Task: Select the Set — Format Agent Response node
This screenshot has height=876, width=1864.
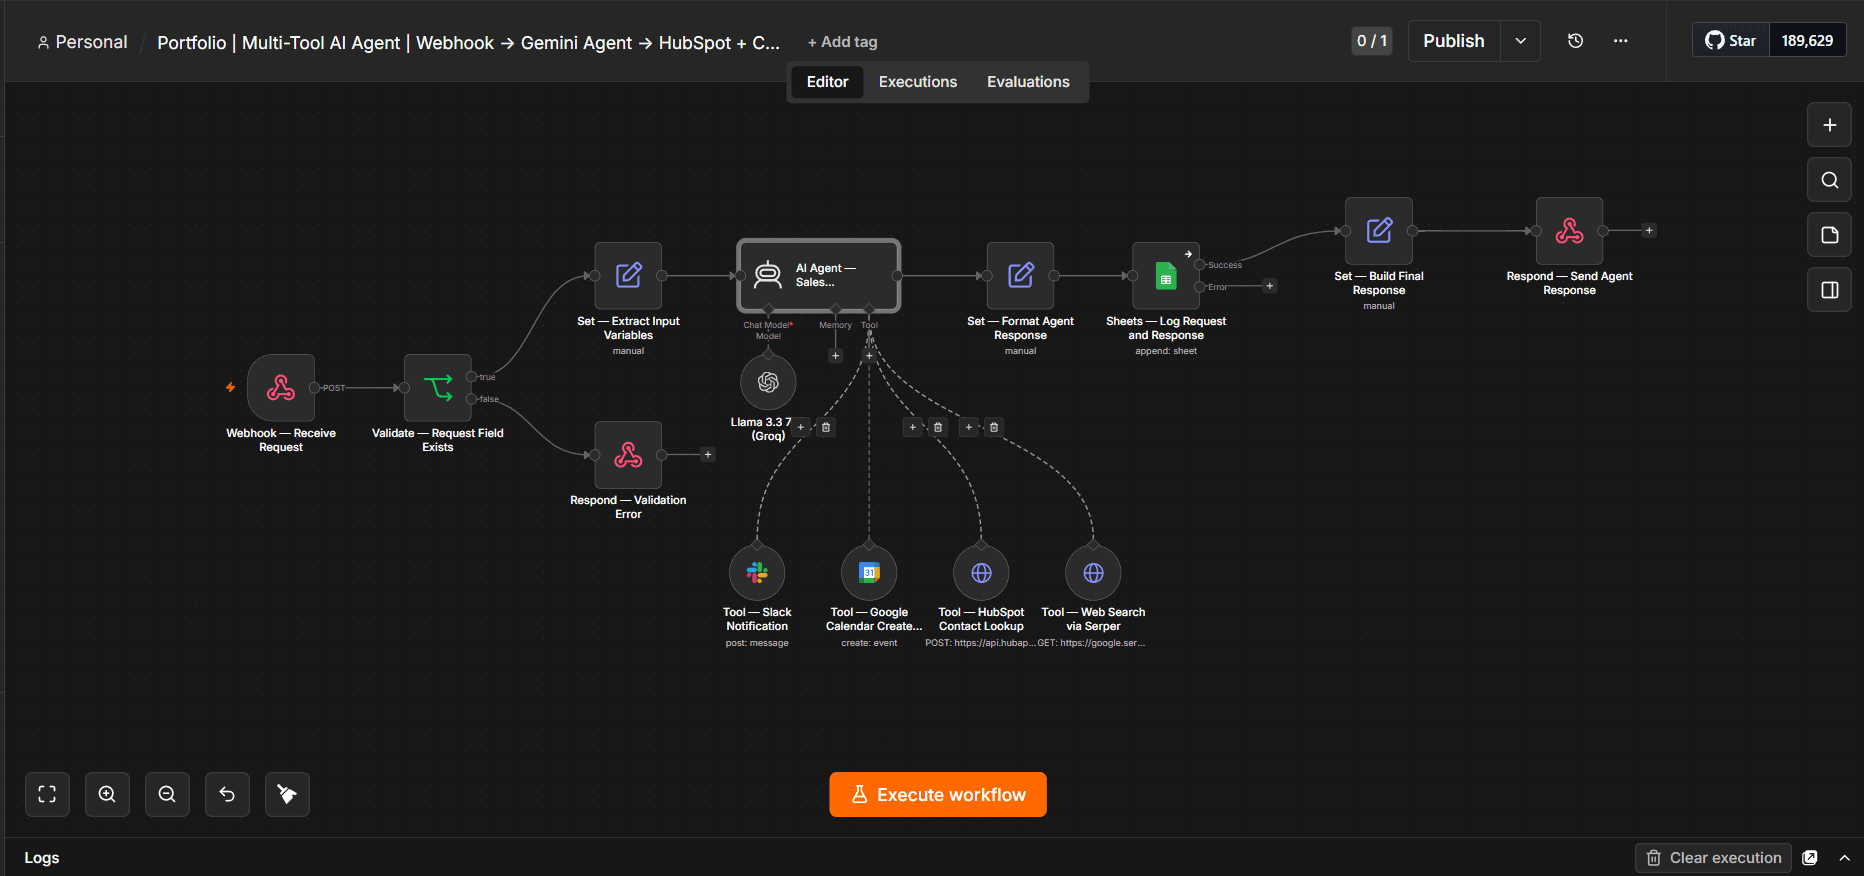Action: (x=1020, y=276)
